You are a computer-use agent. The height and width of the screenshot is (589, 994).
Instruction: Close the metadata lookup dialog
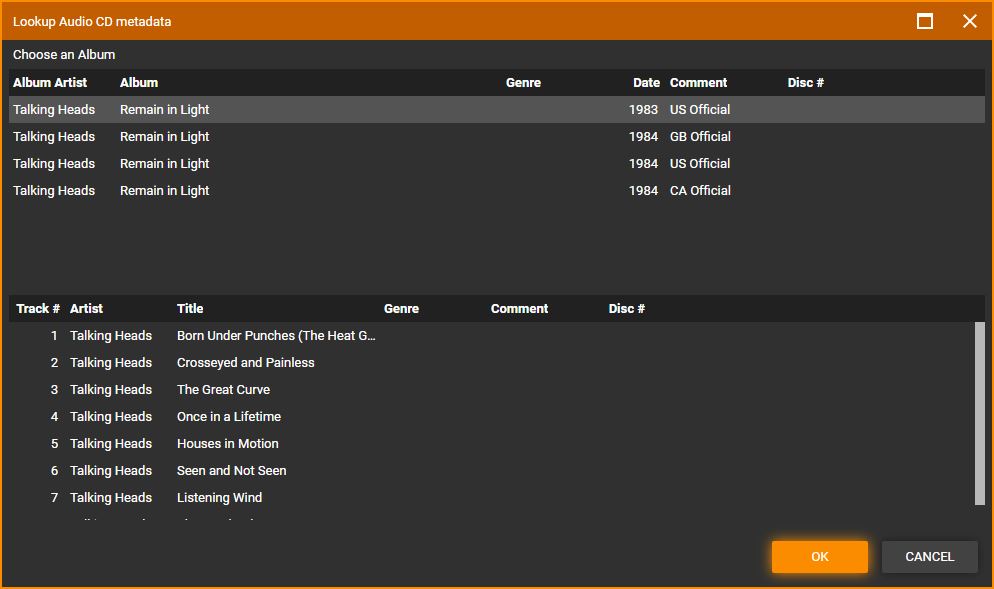click(969, 21)
